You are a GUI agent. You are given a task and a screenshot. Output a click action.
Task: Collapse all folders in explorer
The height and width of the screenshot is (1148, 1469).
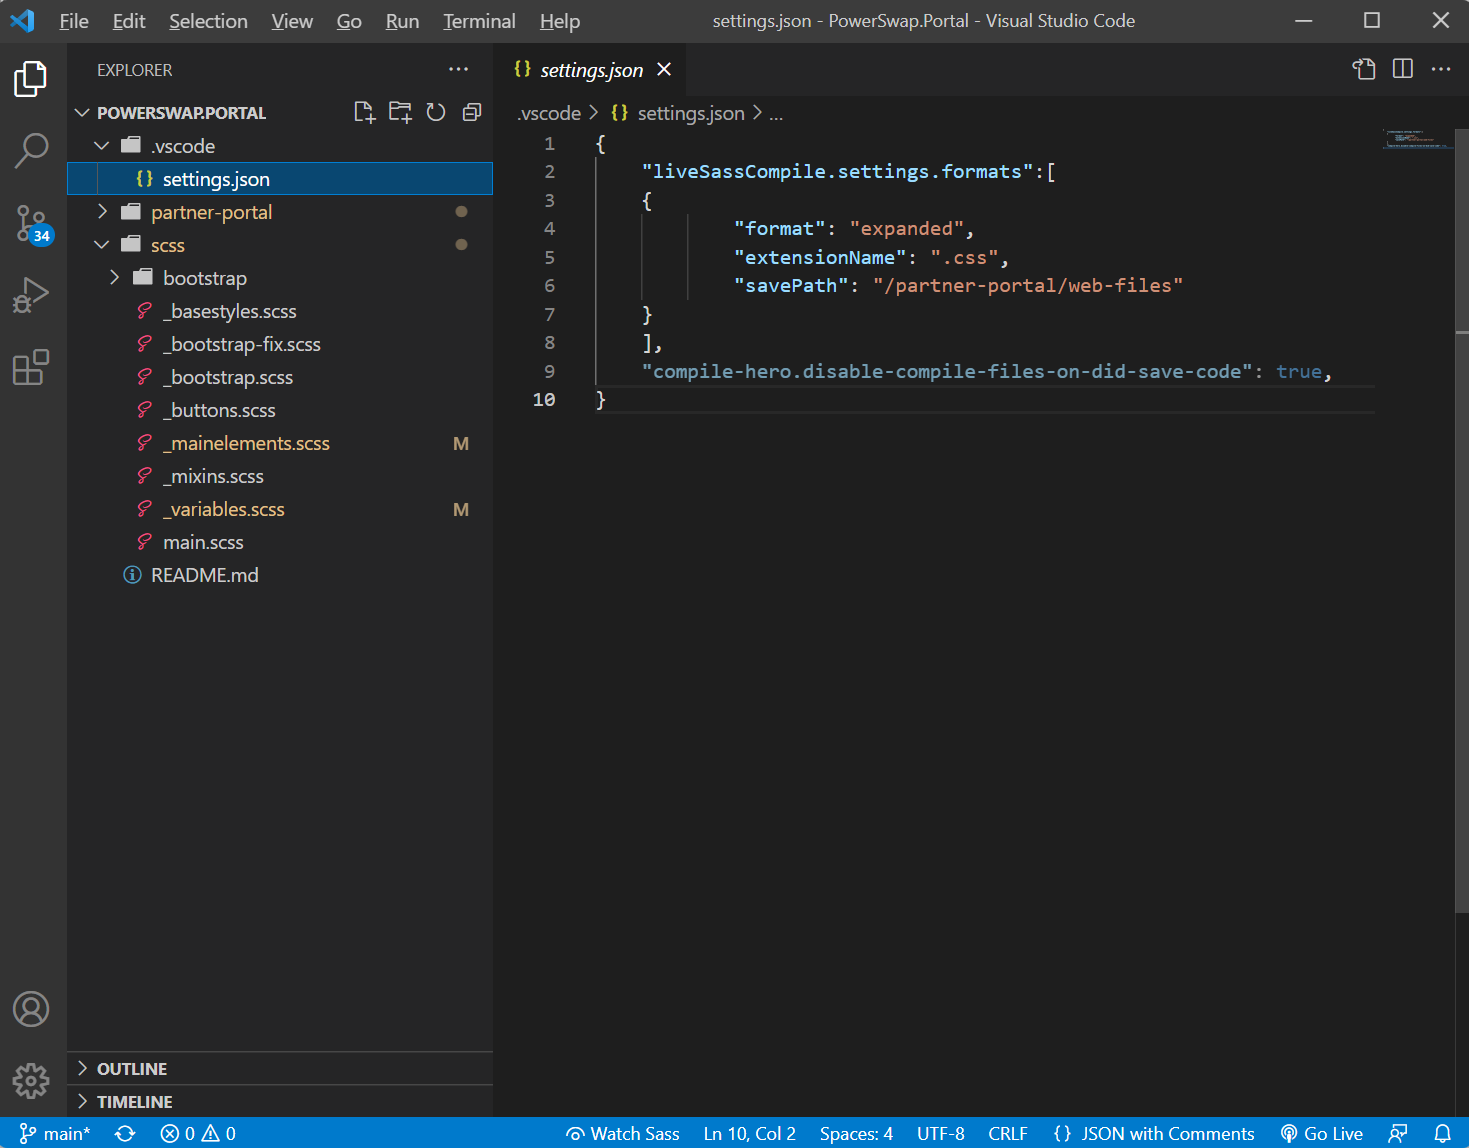click(x=472, y=112)
